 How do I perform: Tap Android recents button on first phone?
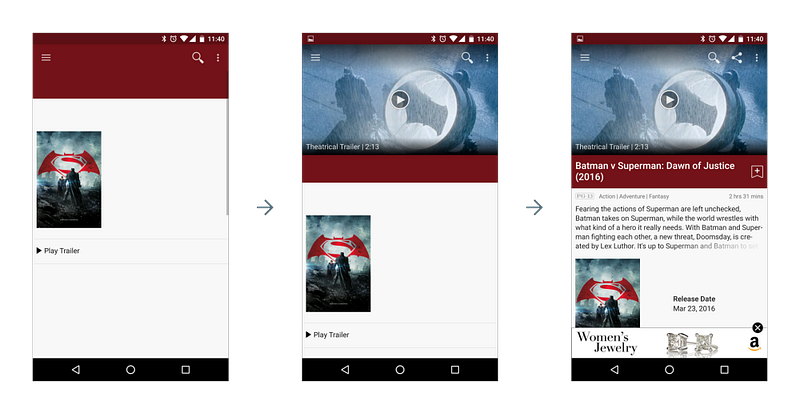(x=186, y=370)
